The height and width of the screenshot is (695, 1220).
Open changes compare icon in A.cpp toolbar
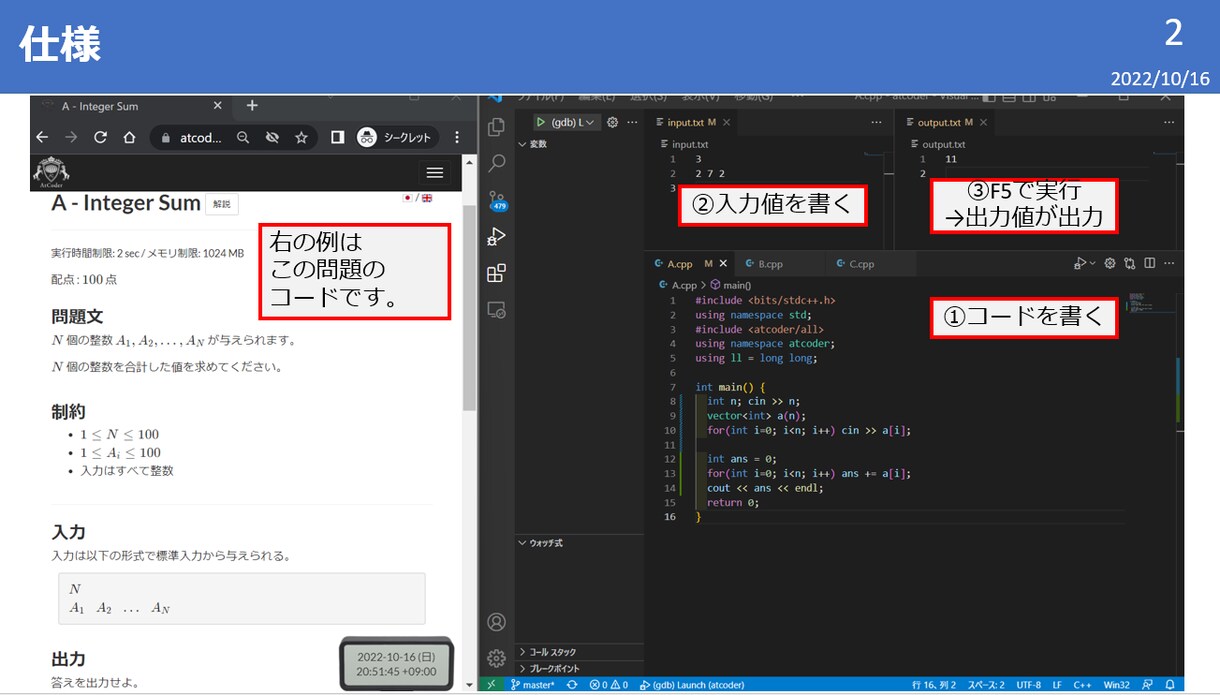click(1129, 263)
